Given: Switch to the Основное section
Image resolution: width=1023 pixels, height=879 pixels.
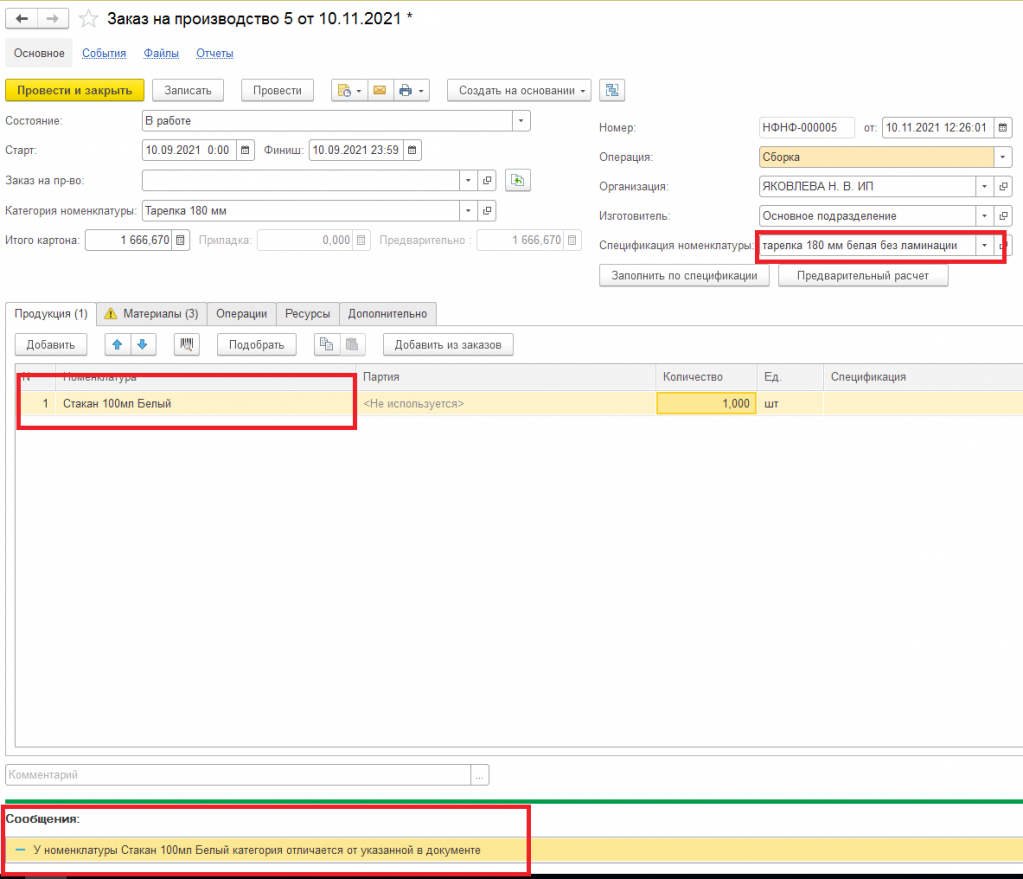Looking at the screenshot, I should 39,54.
